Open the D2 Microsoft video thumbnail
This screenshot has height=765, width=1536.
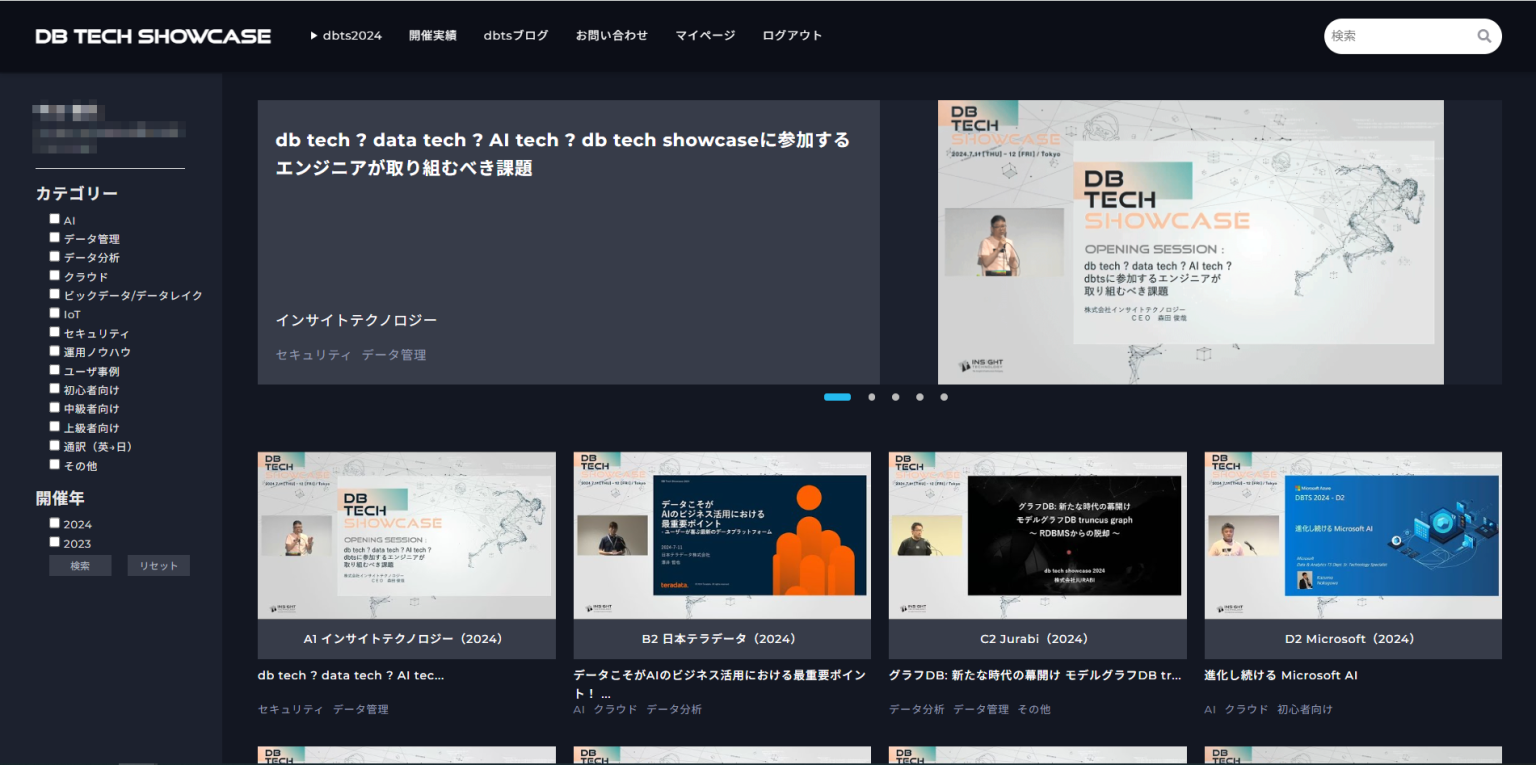coord(1353,535)
